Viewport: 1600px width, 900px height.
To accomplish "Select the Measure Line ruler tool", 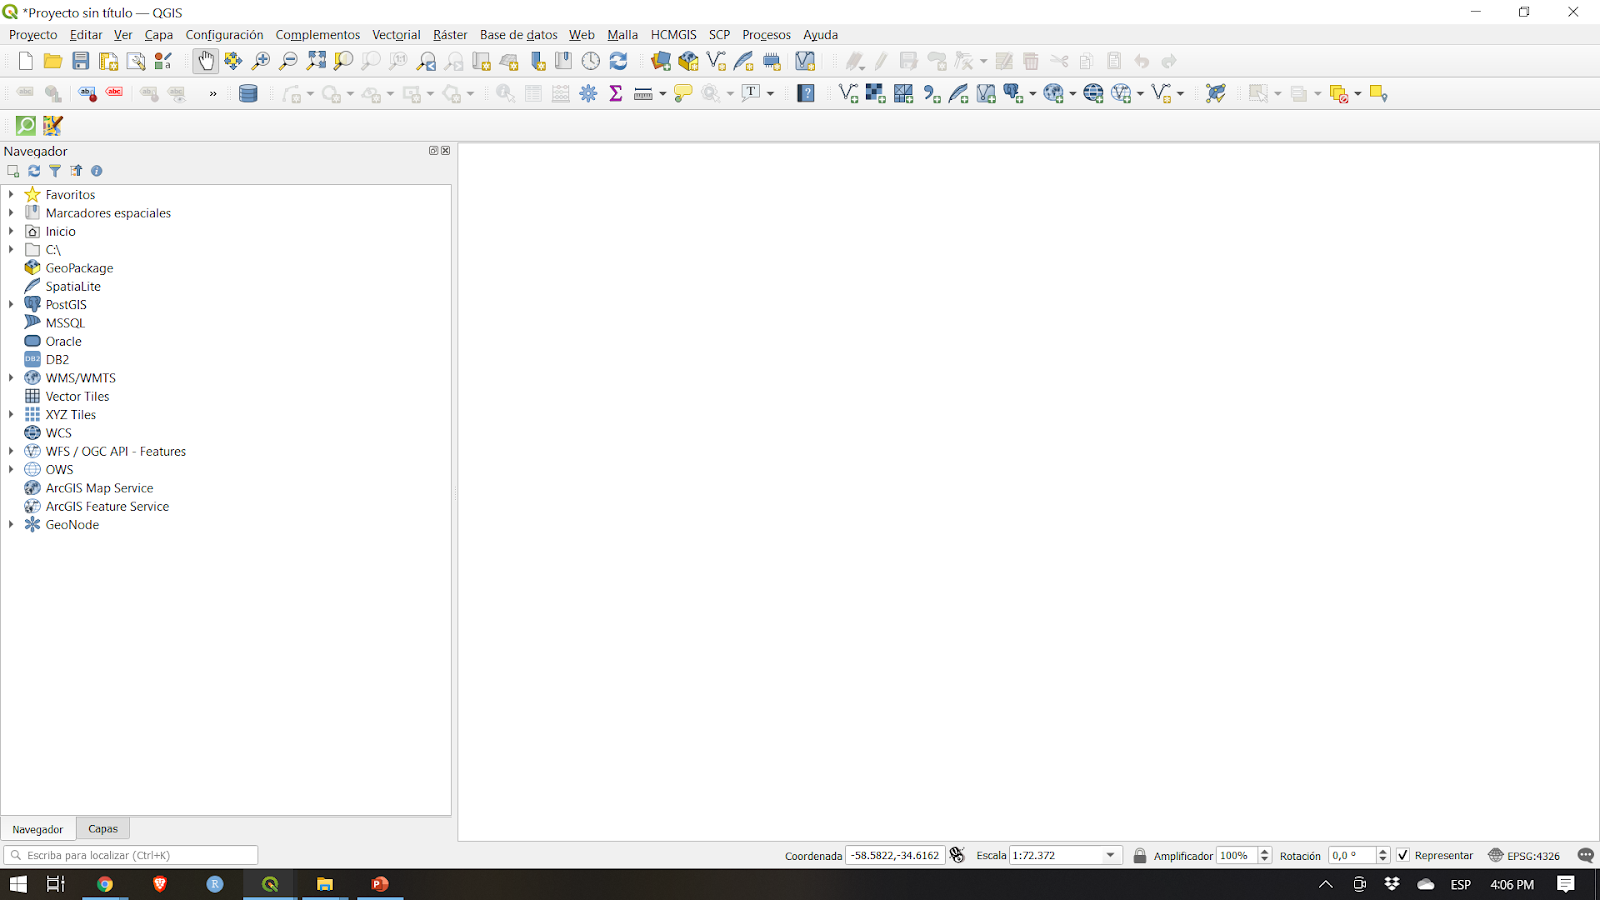I will pos(643,93).
